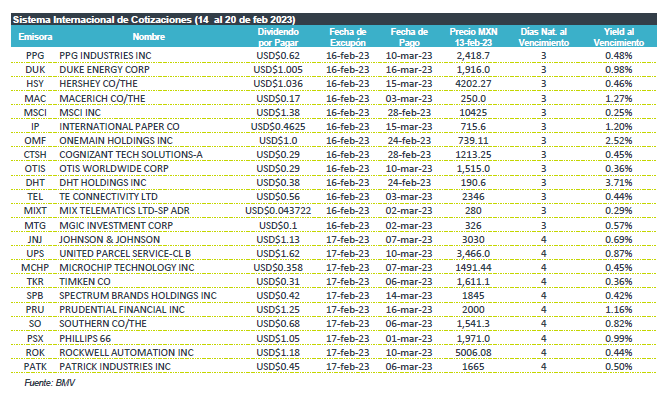Click the PPG ticker cell

35,56
